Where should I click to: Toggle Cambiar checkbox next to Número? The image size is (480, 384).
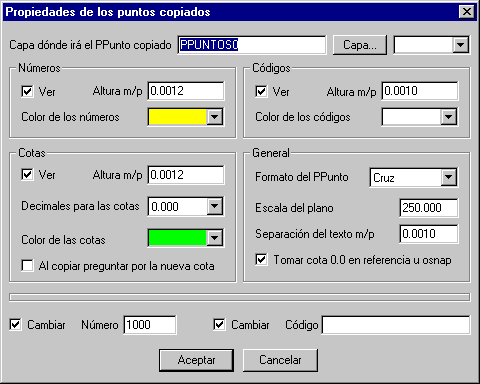pyautogui.click(x=16, y=325)
